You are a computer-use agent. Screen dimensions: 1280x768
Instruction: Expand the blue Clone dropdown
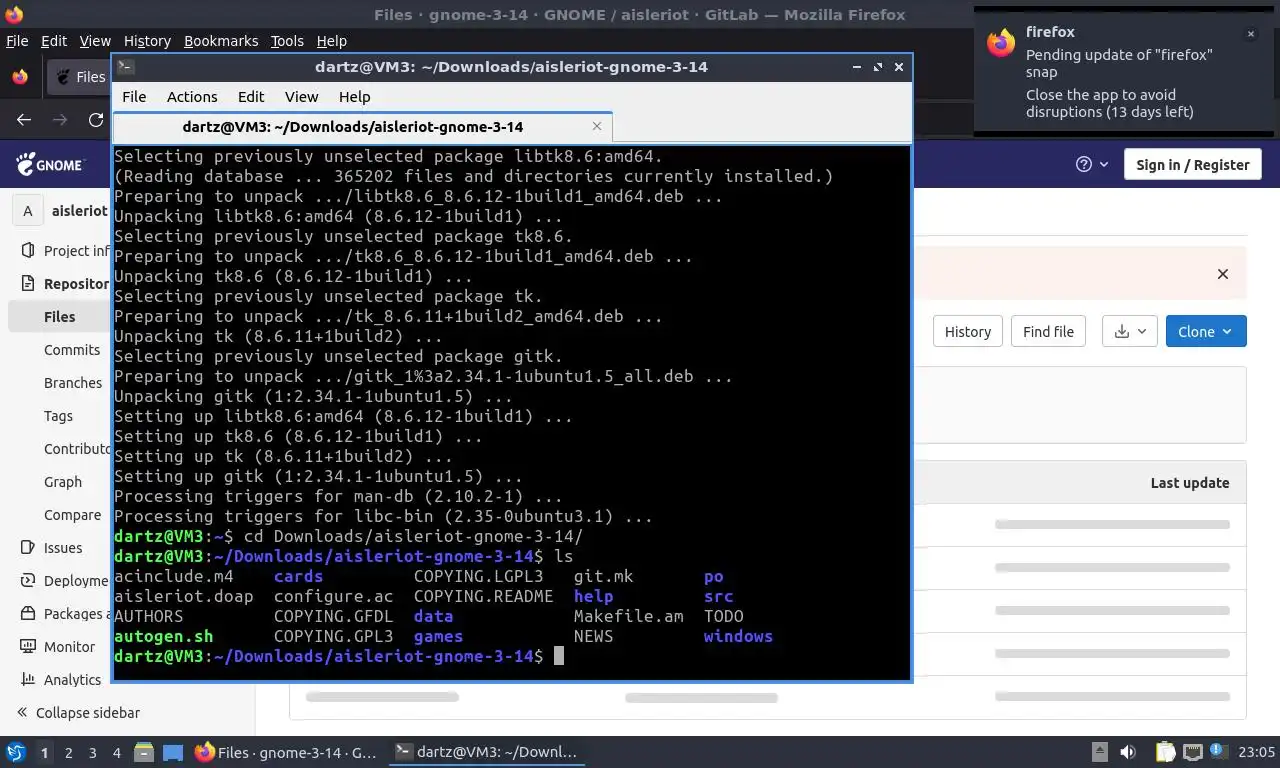click(1206, 332)
